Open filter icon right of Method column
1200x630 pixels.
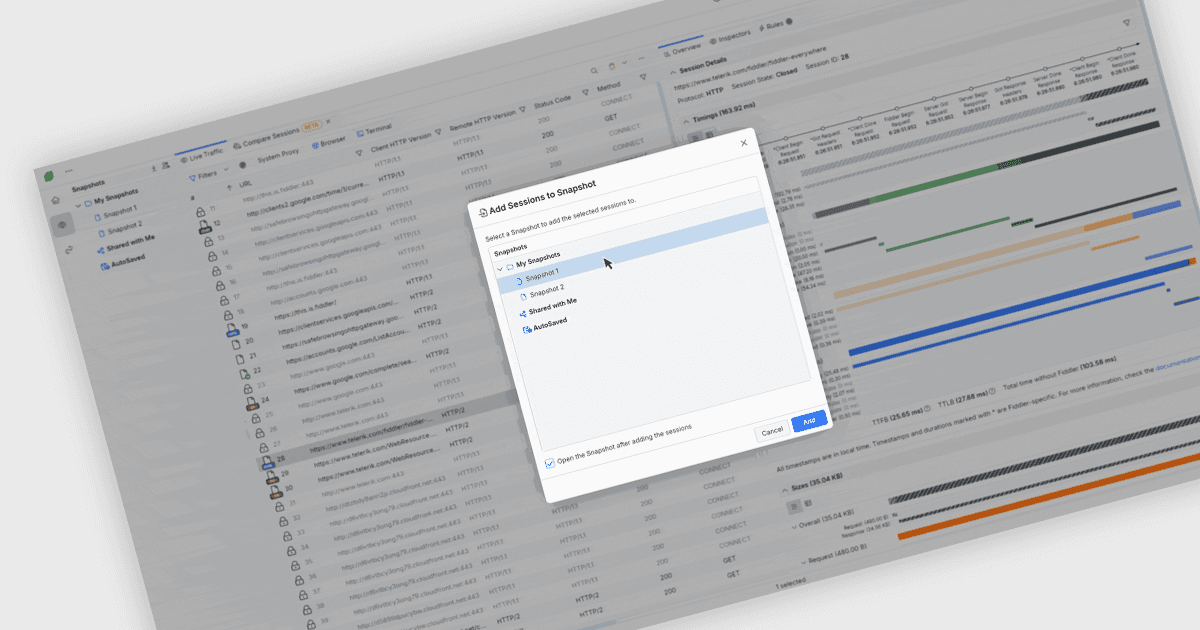[643, 77]
